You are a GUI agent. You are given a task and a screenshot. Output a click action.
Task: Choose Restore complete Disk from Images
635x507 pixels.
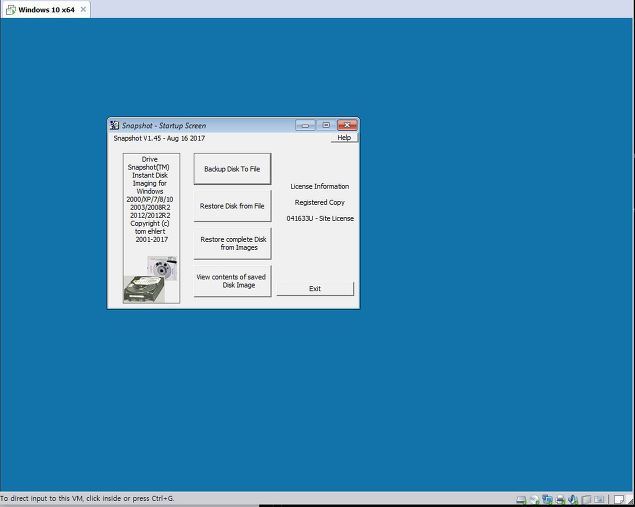coord(232,243)
